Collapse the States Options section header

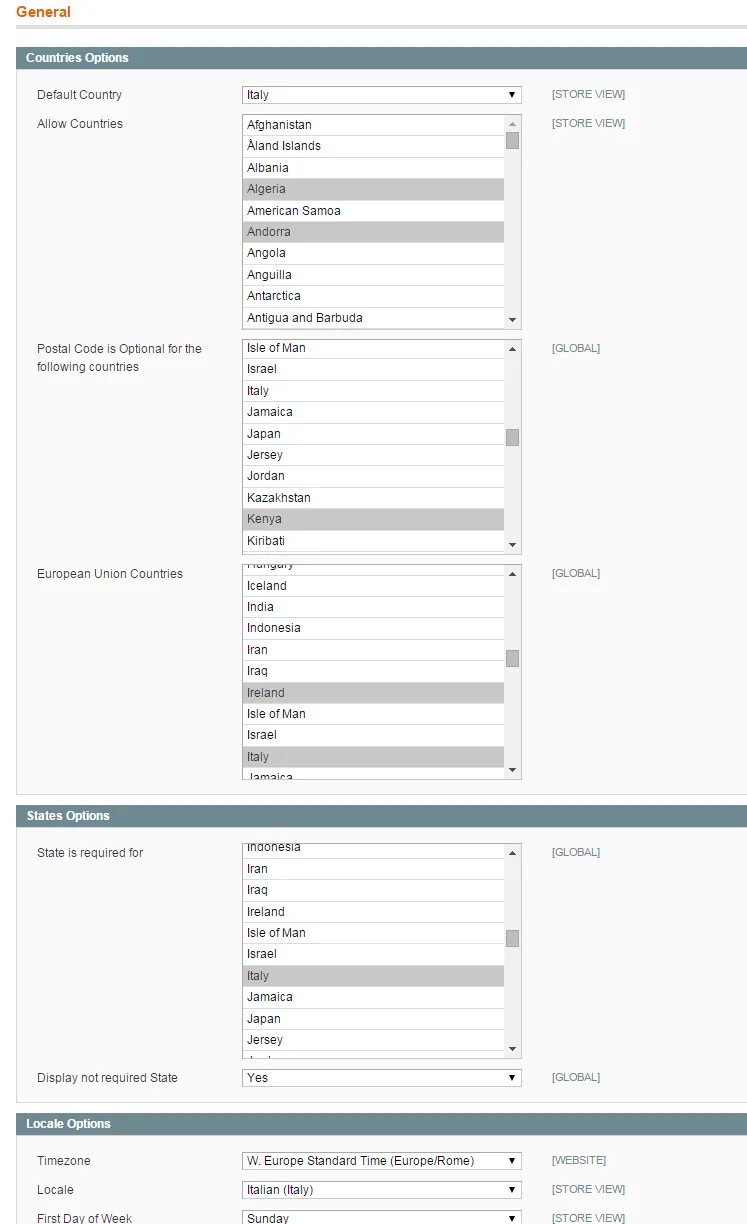tap(381, 816)
